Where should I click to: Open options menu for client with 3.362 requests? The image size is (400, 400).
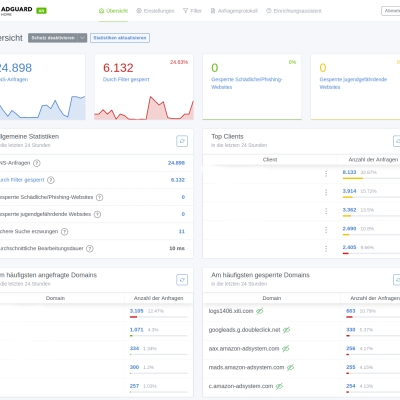(x=326, y=211)
